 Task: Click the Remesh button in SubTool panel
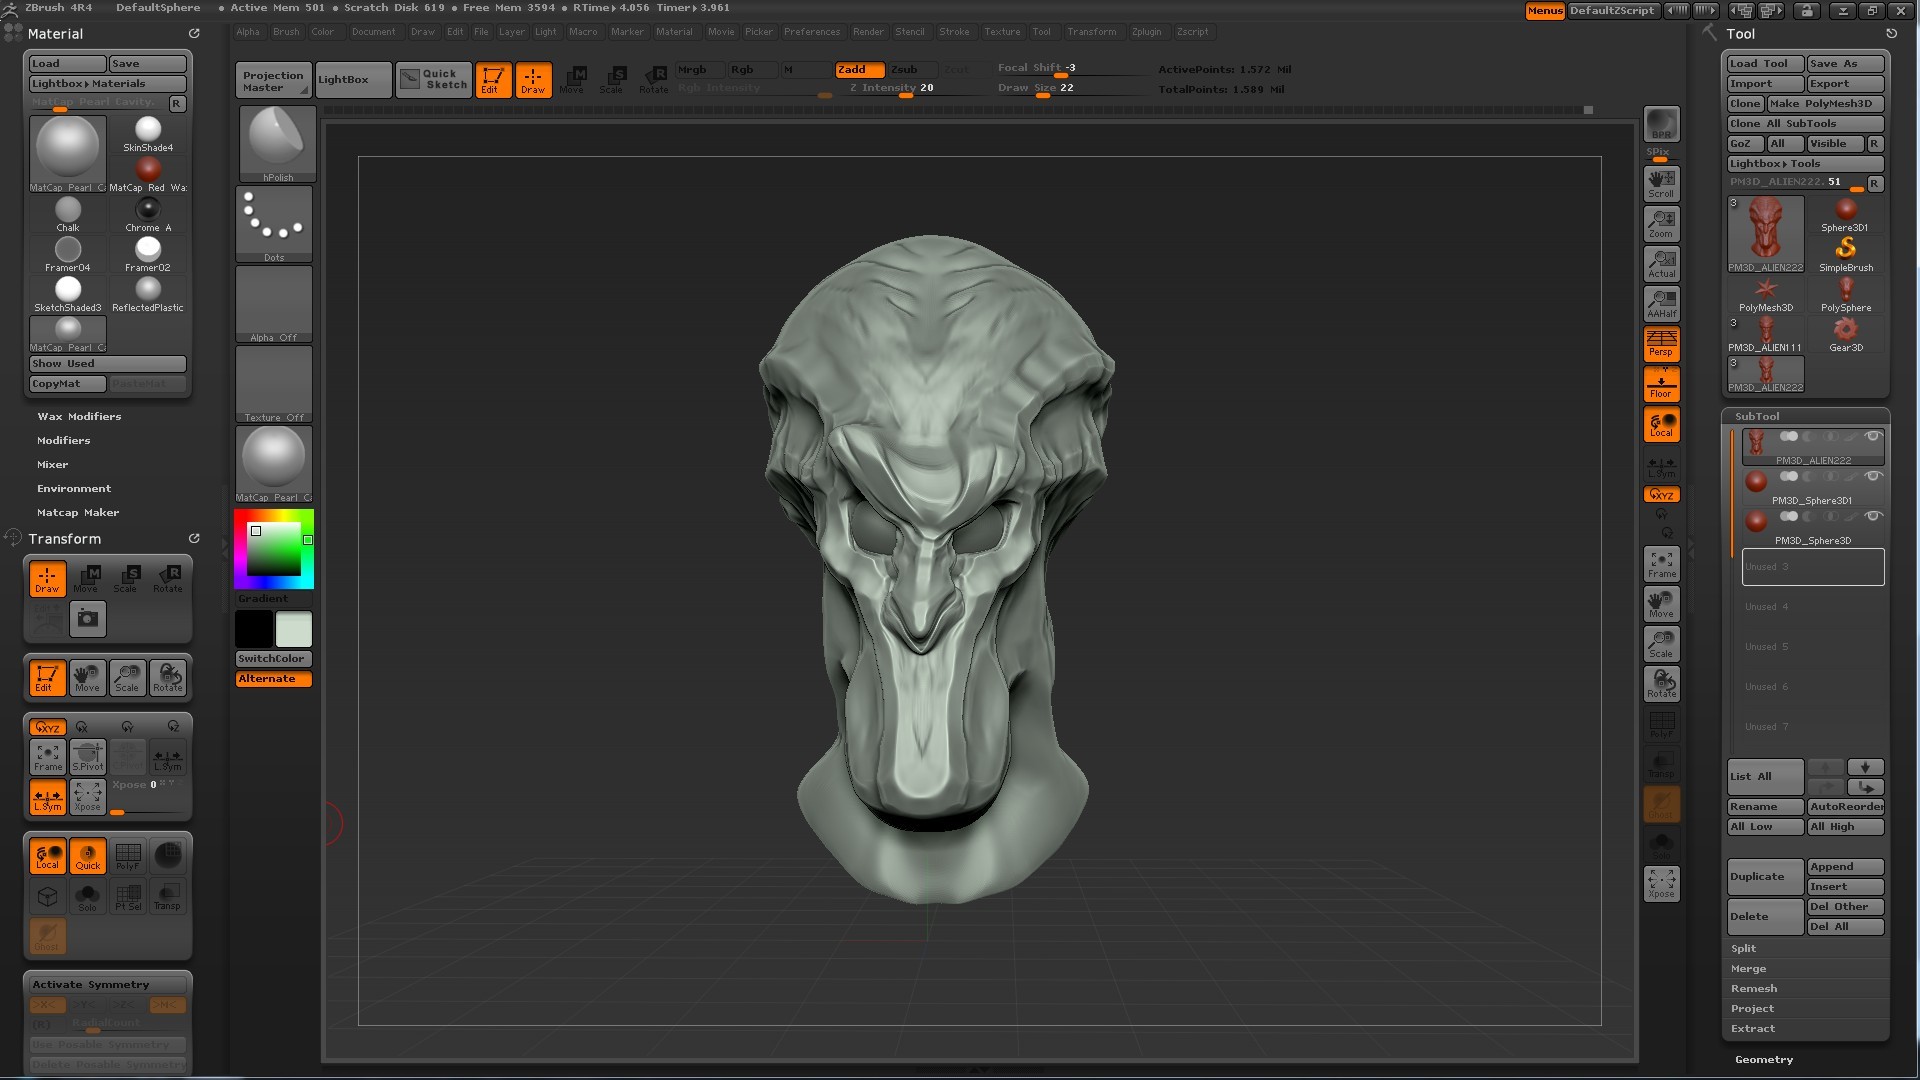[x=1753, y=988]
